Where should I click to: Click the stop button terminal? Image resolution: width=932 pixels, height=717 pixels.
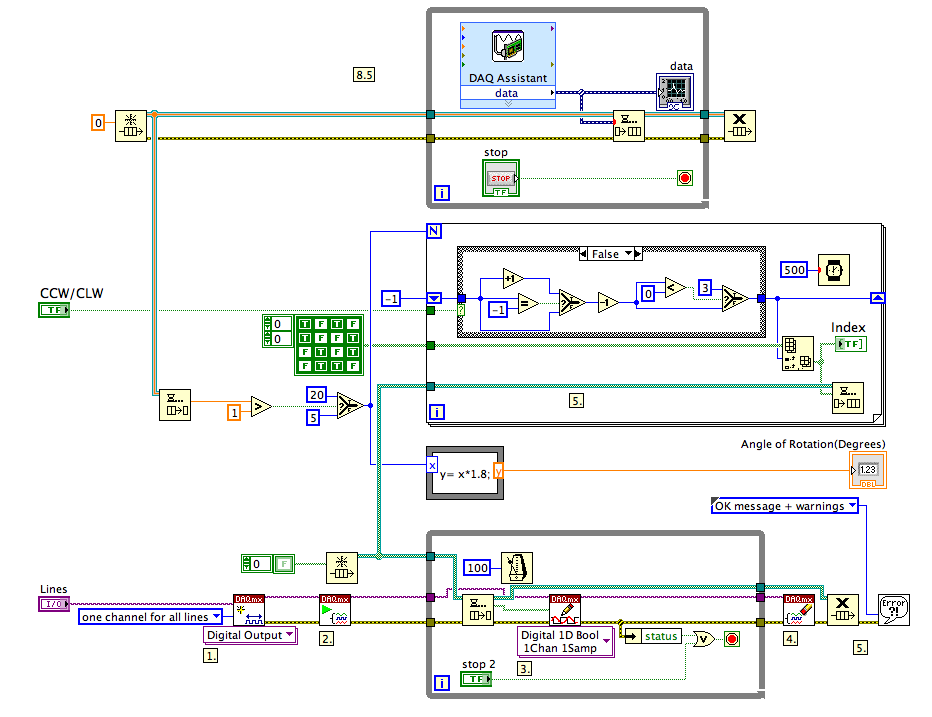501,178
